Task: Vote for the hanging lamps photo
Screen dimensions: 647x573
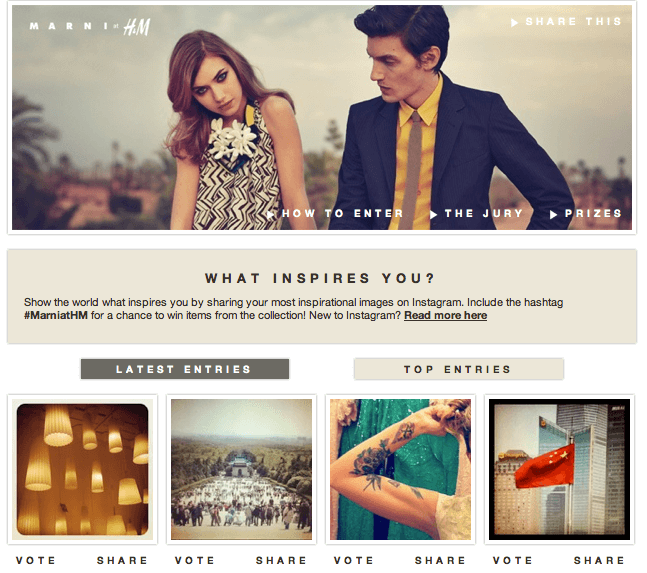Action: [35, 560]
